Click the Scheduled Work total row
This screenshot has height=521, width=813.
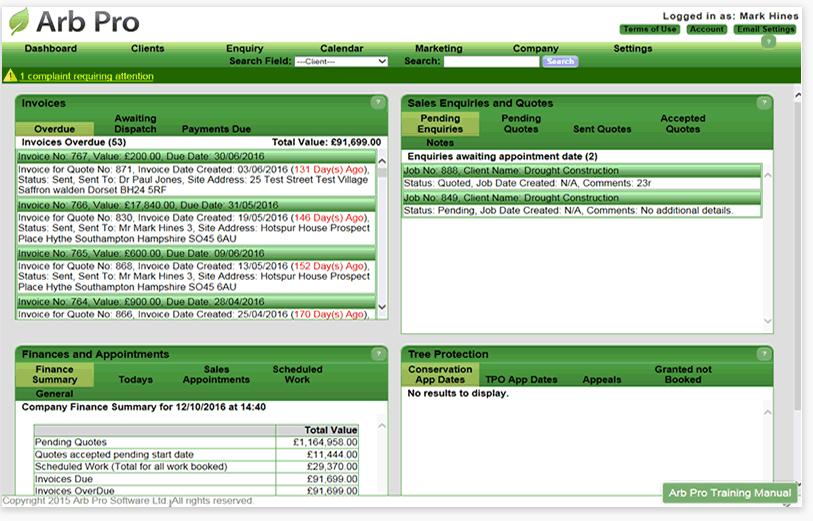pos(197,467)
